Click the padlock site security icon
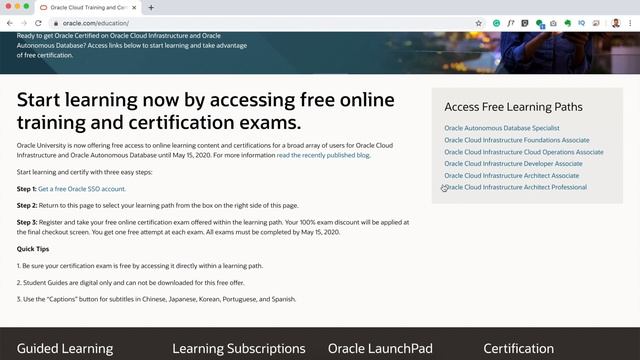The image size is (640, 360). [x=56, y=23]
